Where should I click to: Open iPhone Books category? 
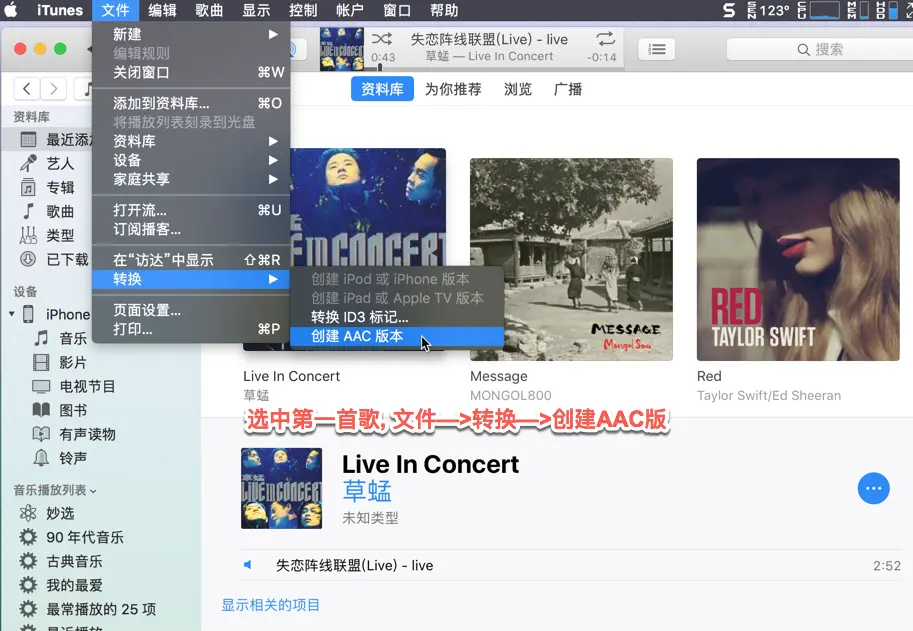click(x=61, y=410)
